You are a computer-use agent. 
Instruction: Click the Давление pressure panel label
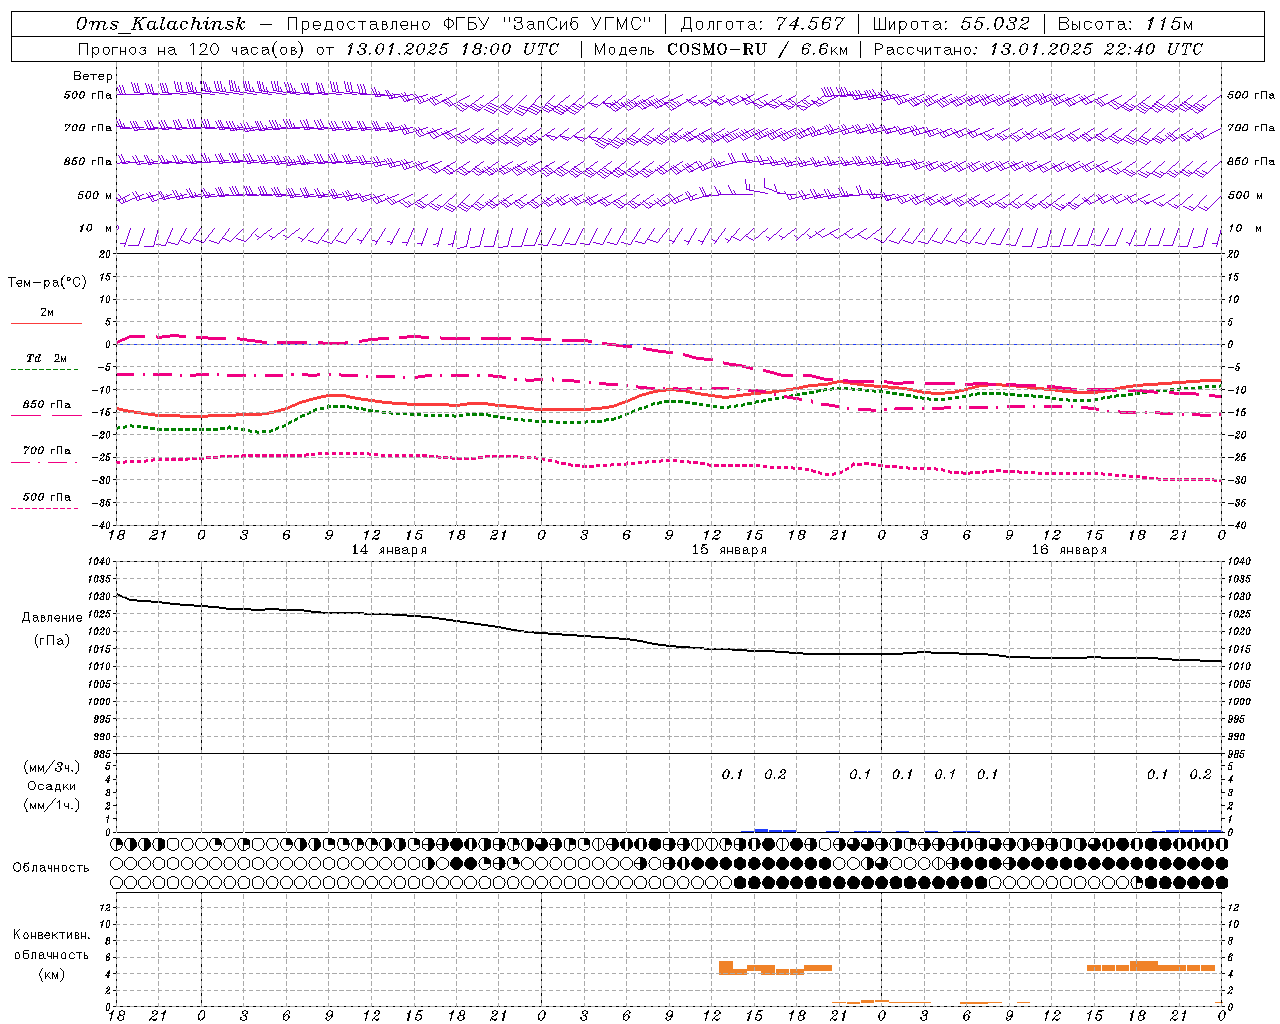(x=52, y=618)
